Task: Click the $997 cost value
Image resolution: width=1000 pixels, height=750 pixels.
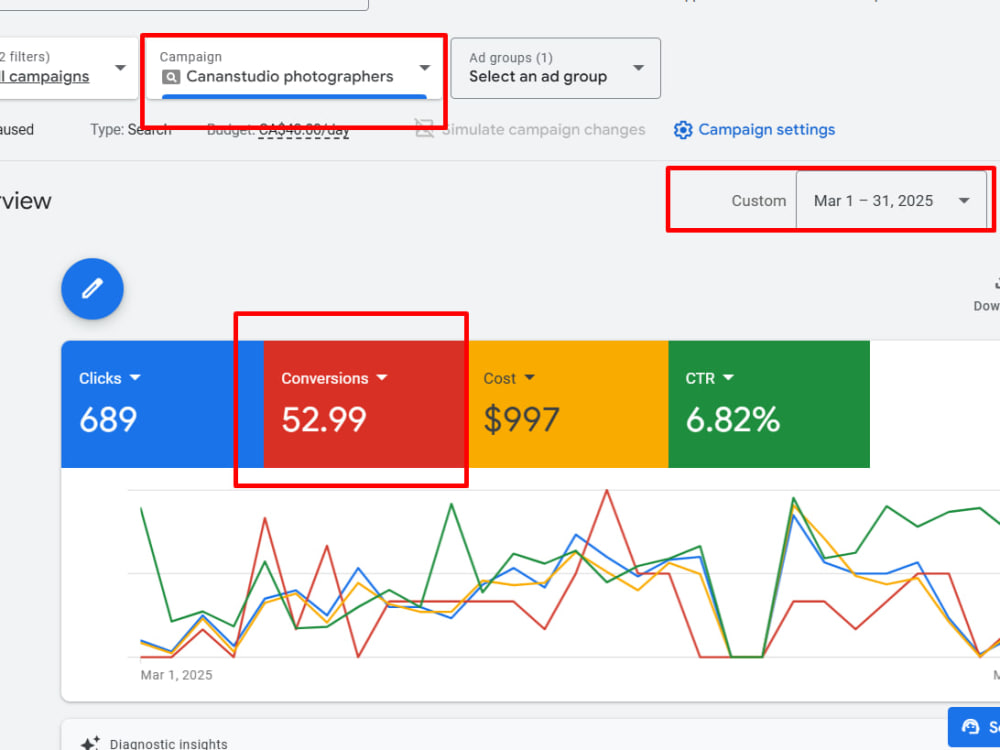Action: [x=521, y=420]
